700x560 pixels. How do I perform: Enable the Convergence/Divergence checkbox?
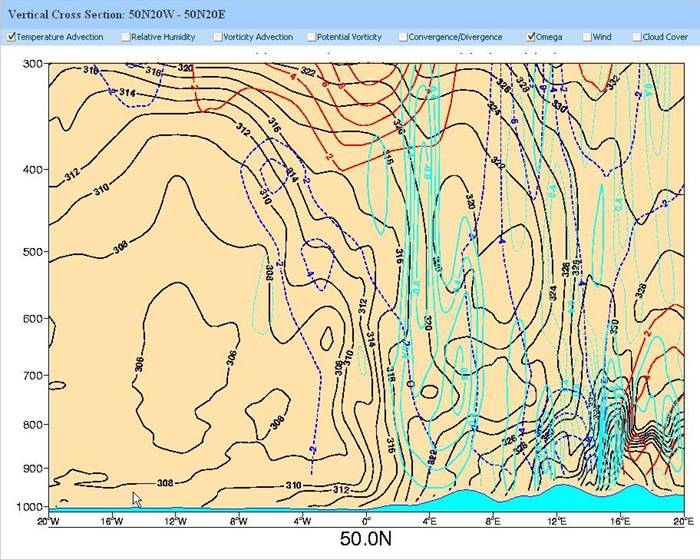(403, 37)
